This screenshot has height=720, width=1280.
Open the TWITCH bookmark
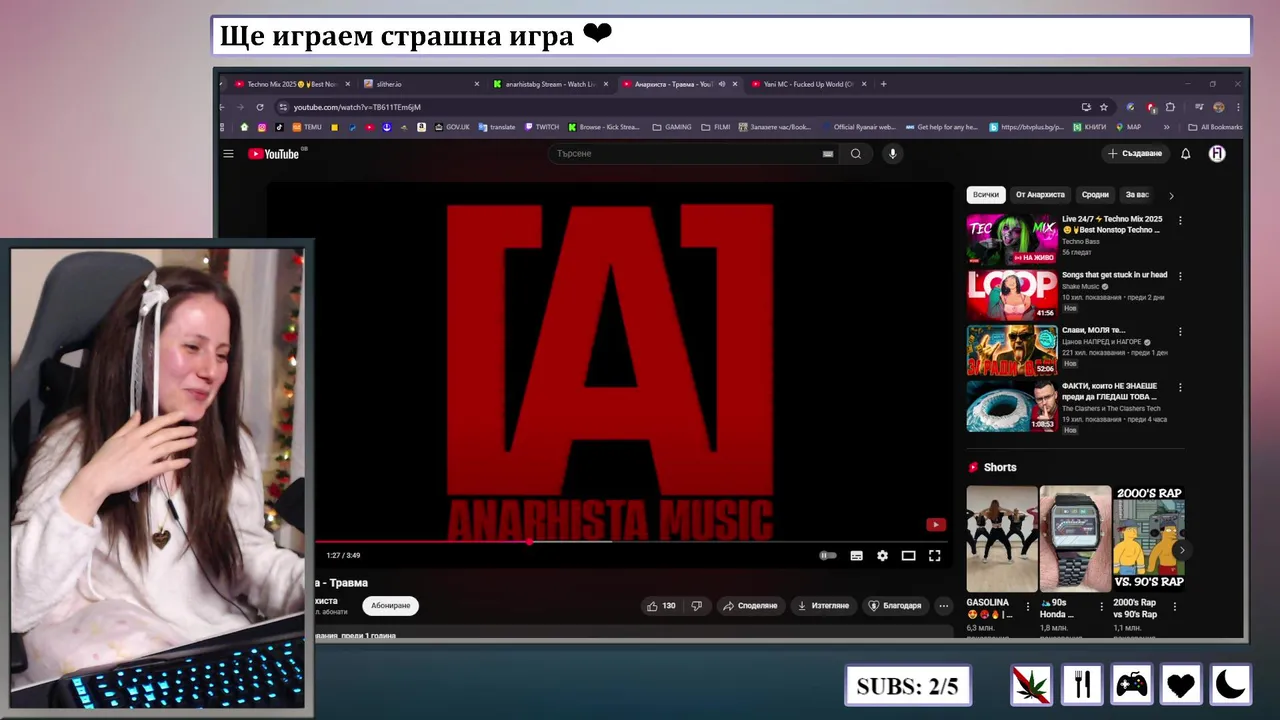[542, 127]
